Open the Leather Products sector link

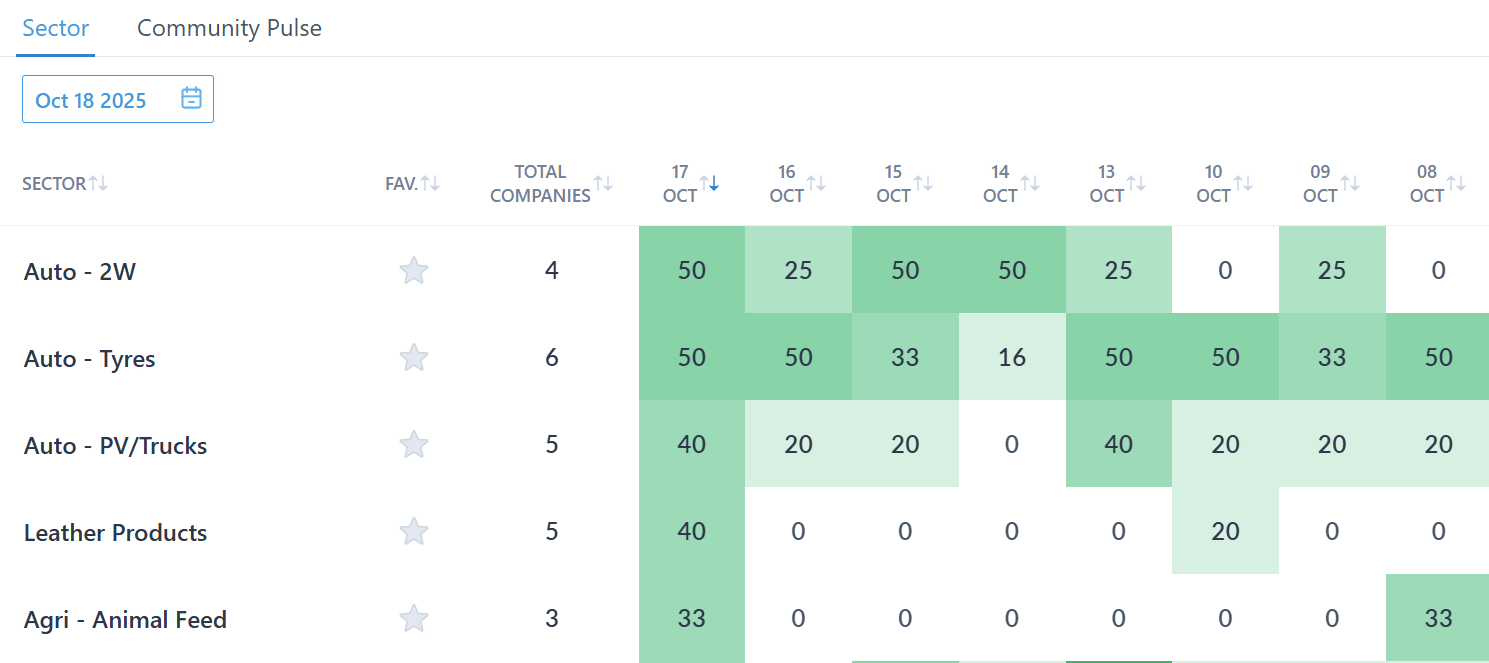tap(115, 533)
